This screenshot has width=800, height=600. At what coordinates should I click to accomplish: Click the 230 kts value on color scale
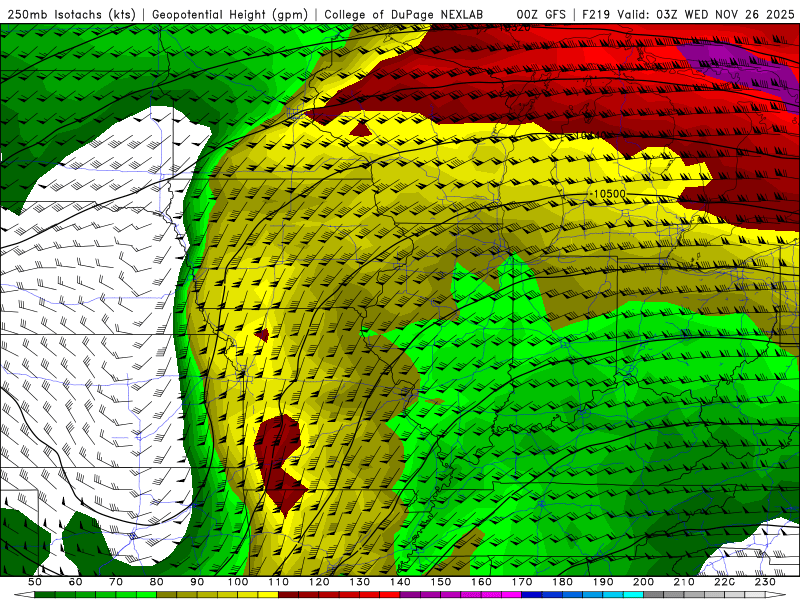coord(765,582)
